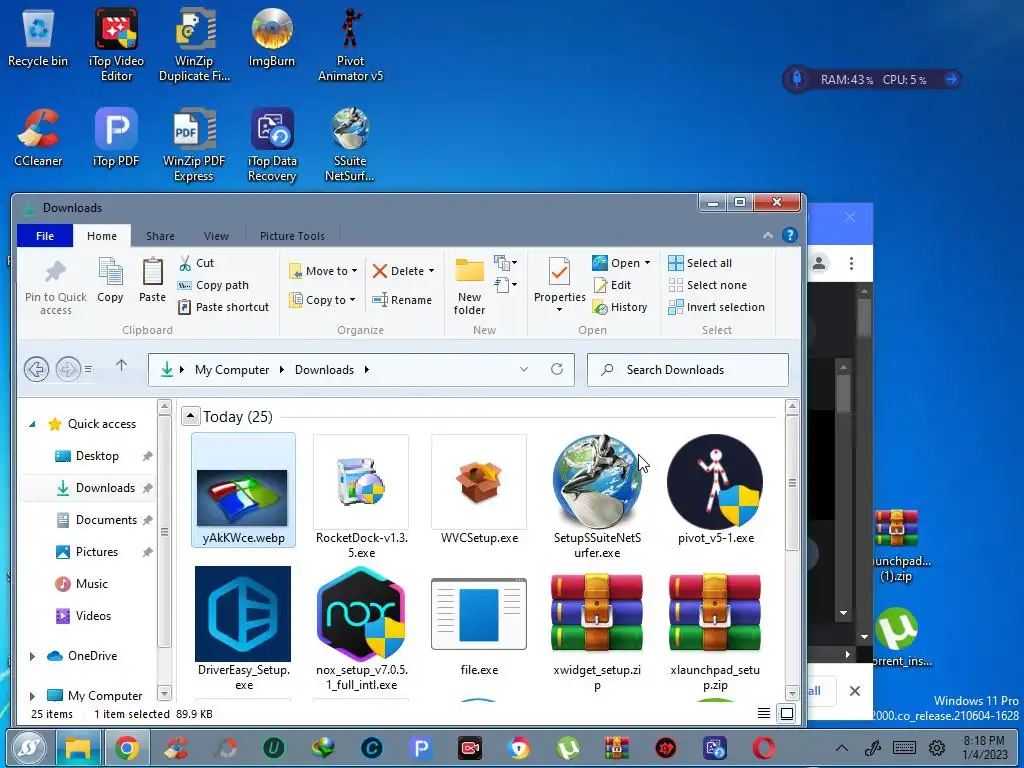Open ImgBurn desktop shortcut
Image resolution: width=1024 pixels, height=768 pixels.
272,38
